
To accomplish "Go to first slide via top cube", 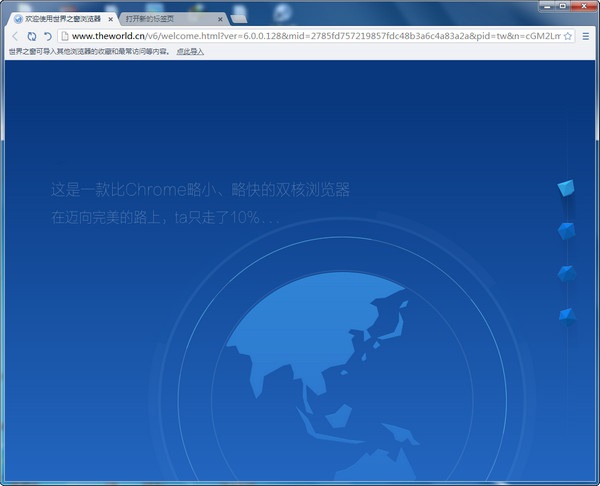I will [566, 188].
